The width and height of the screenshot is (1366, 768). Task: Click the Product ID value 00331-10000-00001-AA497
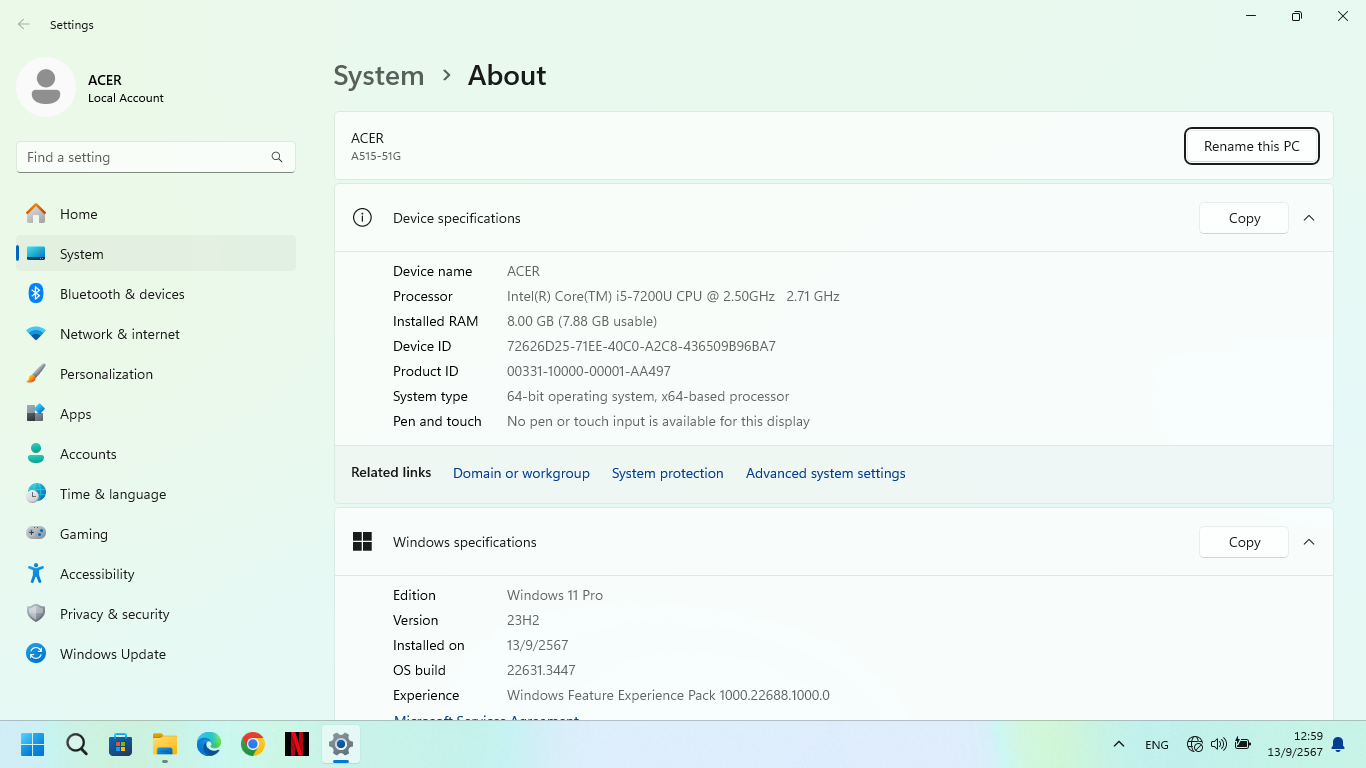click(x=589, y=371)
